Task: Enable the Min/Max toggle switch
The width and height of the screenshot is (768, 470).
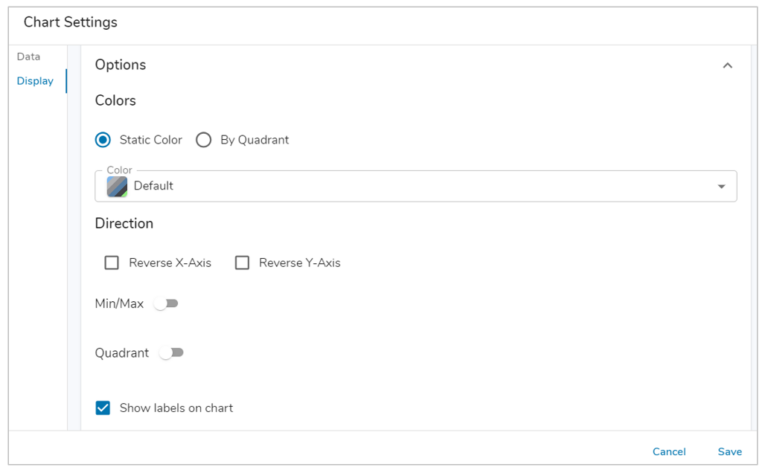Action: coord(166,303)
